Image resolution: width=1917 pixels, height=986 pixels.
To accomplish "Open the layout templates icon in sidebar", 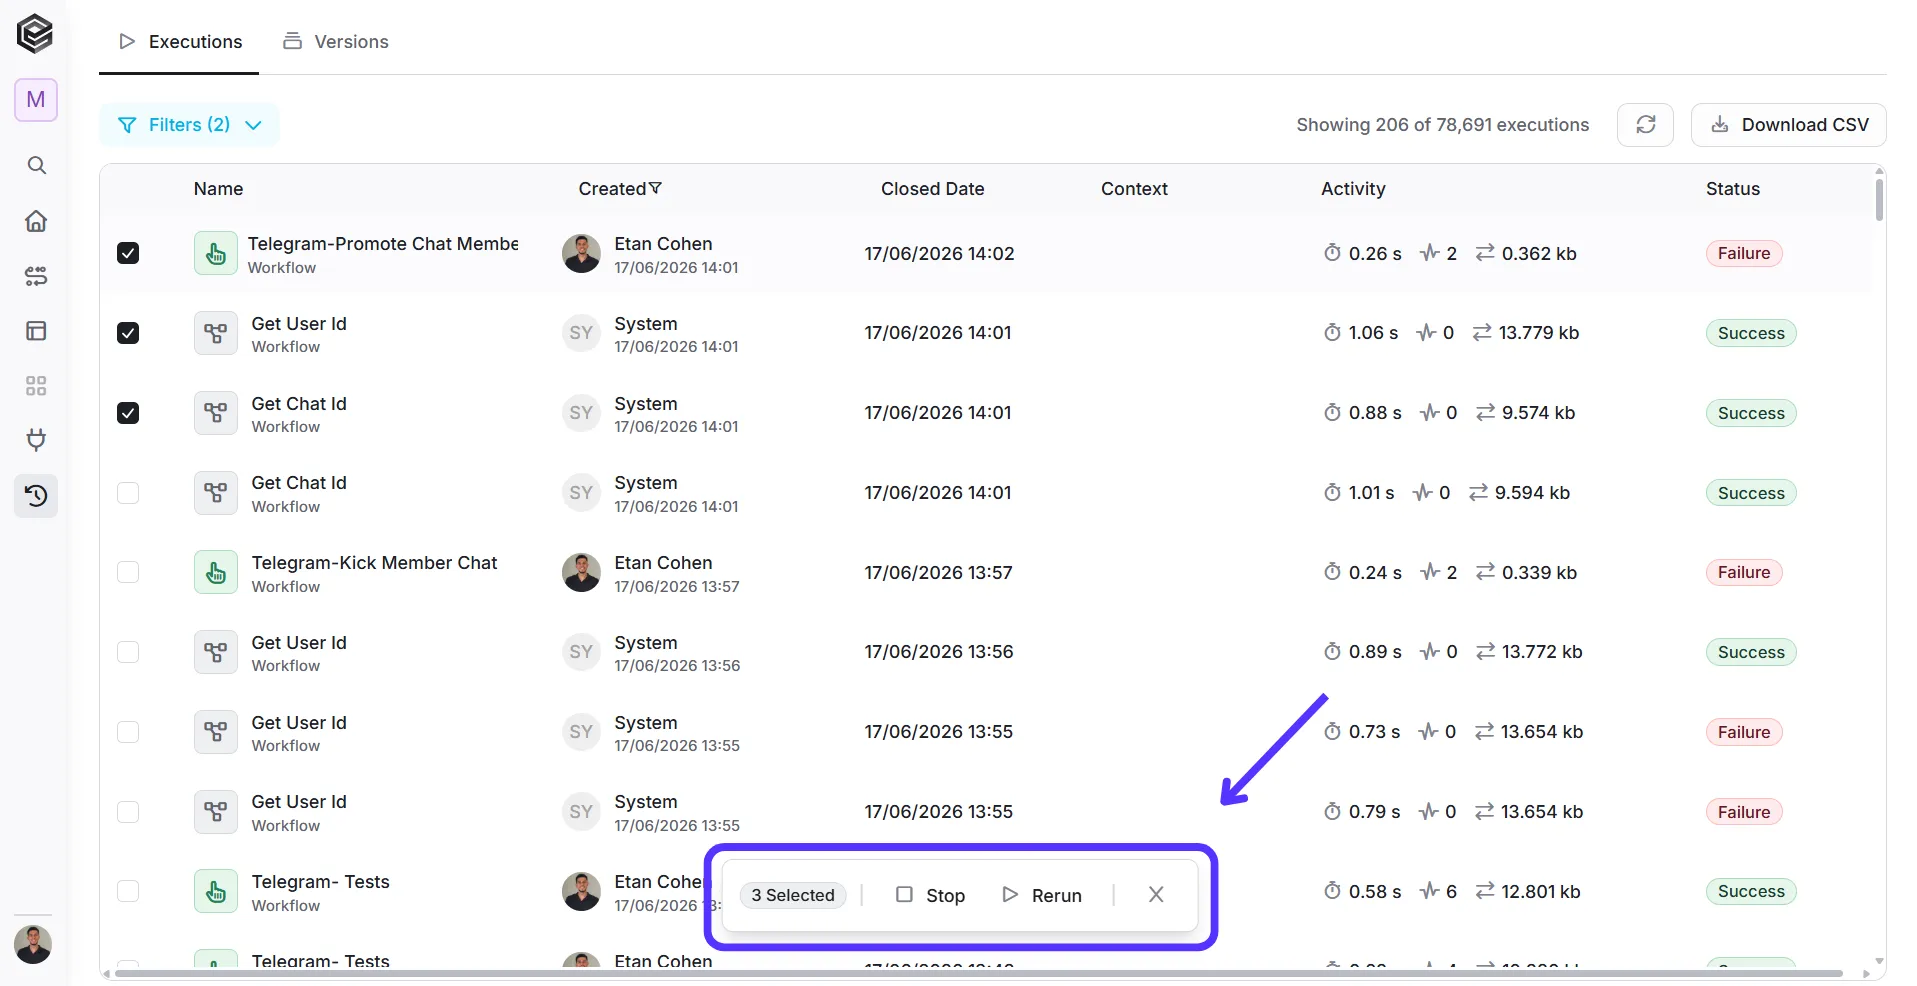I will [36, 331].
